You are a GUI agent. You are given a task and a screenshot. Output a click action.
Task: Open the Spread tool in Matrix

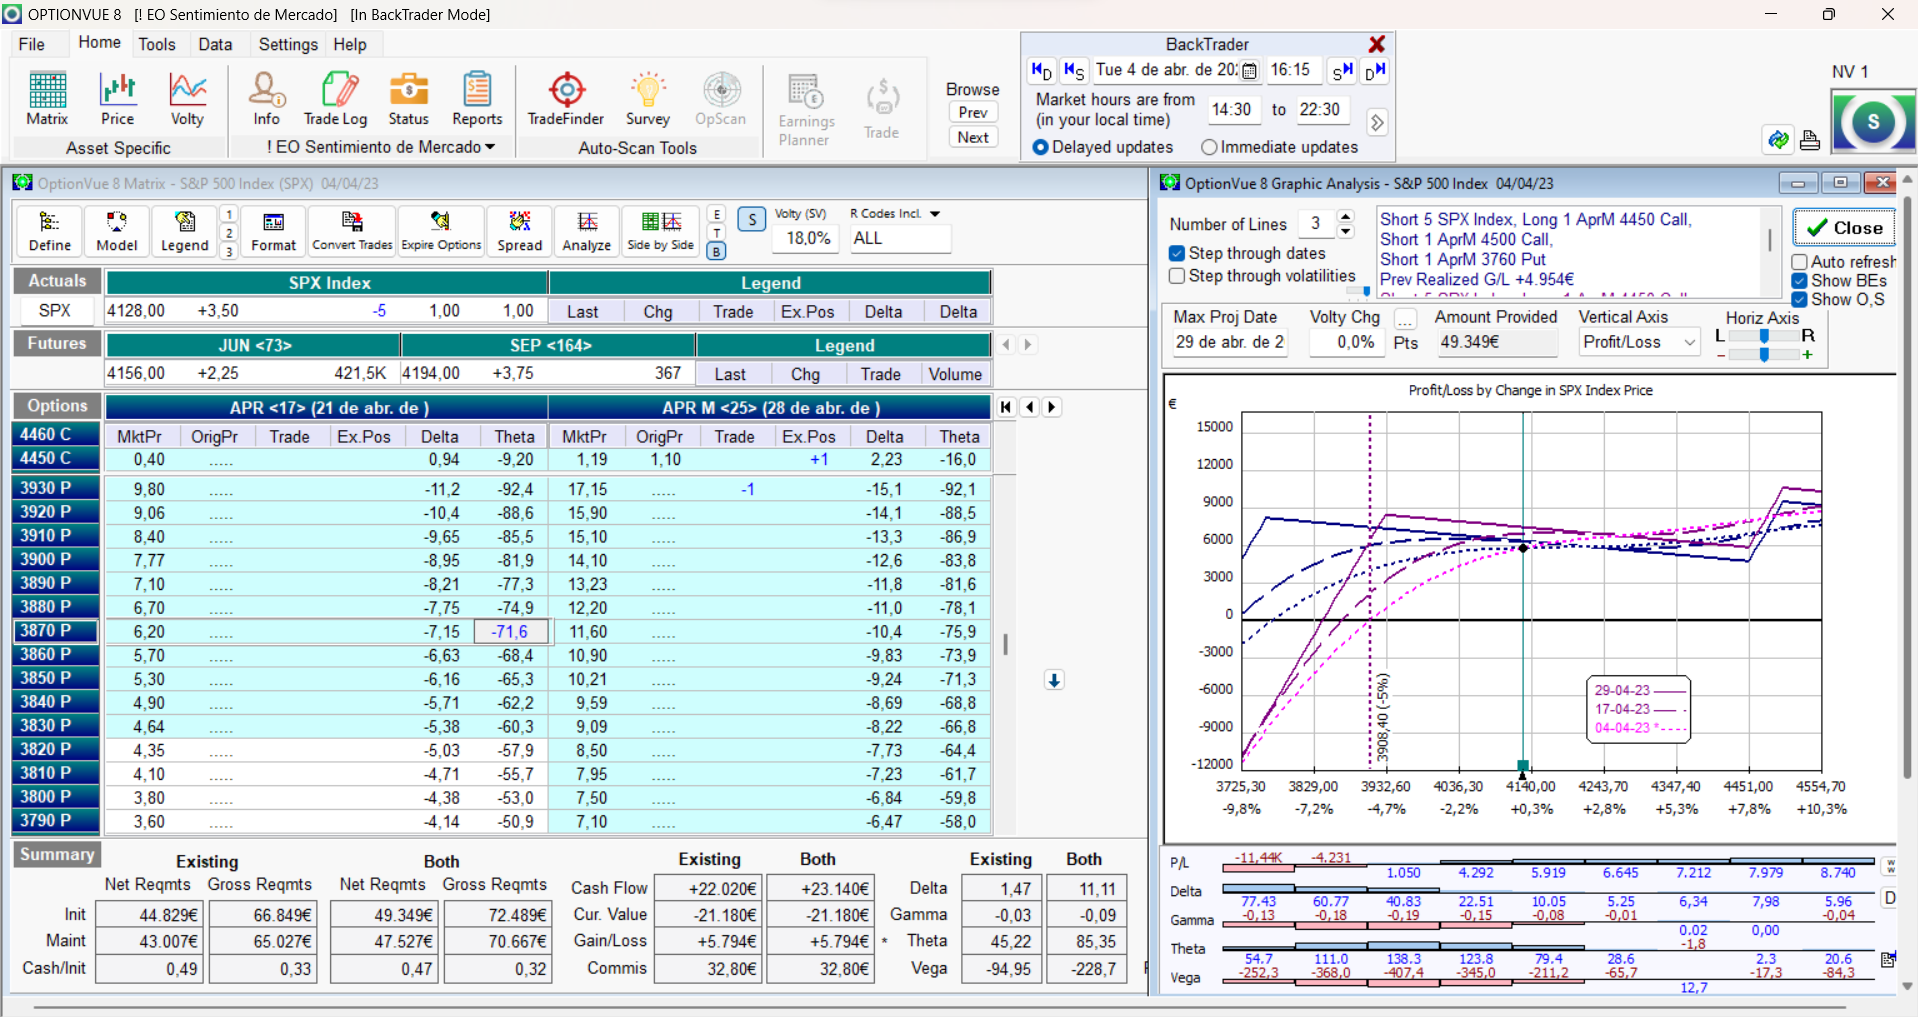click(x=519, y=231)
